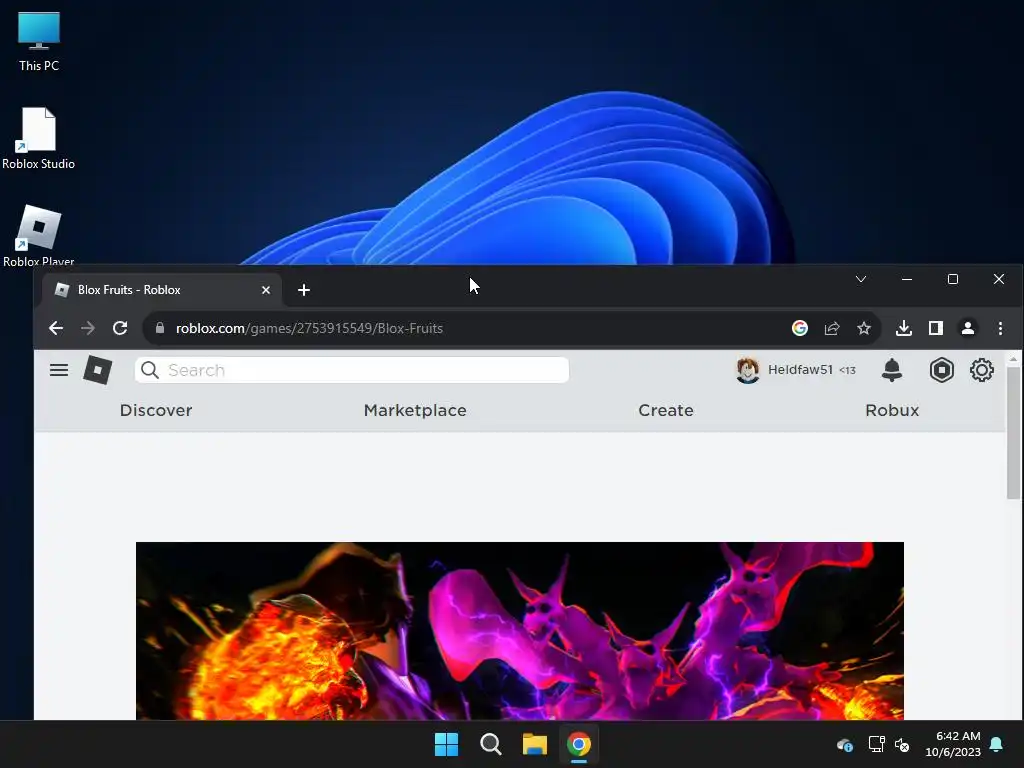The height and width of the screenshot is (768, 1024).
Task: Click the Blox Fruits game banner image
Action: pyautogui.click(x=520, y=631)
